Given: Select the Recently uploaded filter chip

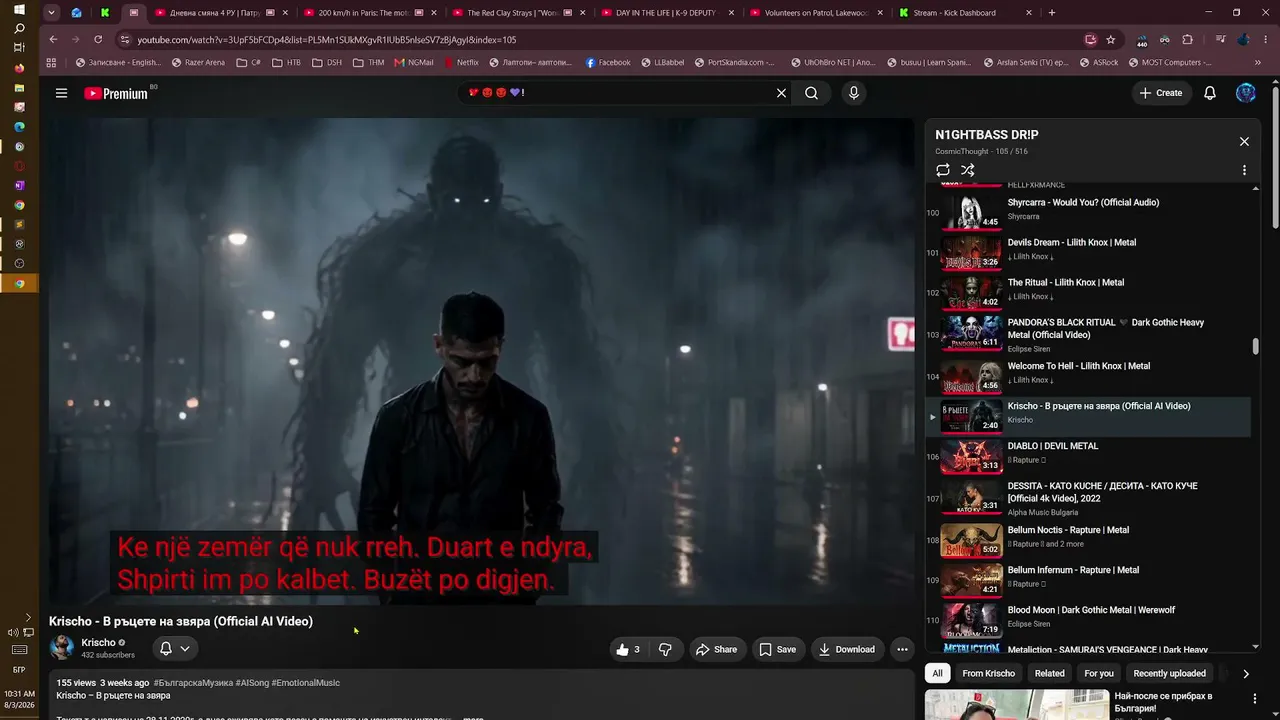Looking at the screenshot, I should 1169,673.
